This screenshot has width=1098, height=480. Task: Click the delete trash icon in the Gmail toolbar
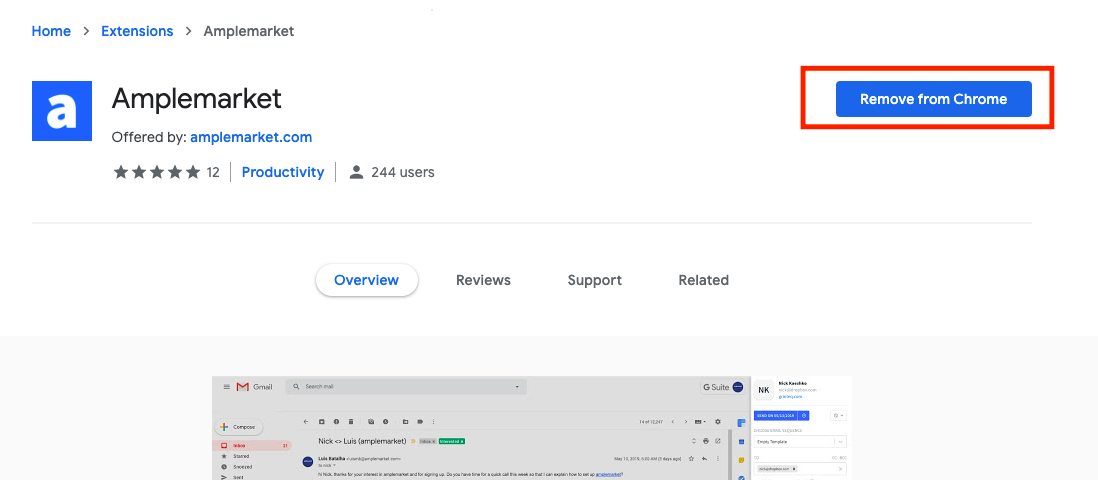pyautogui.click(x=351, y=422)
